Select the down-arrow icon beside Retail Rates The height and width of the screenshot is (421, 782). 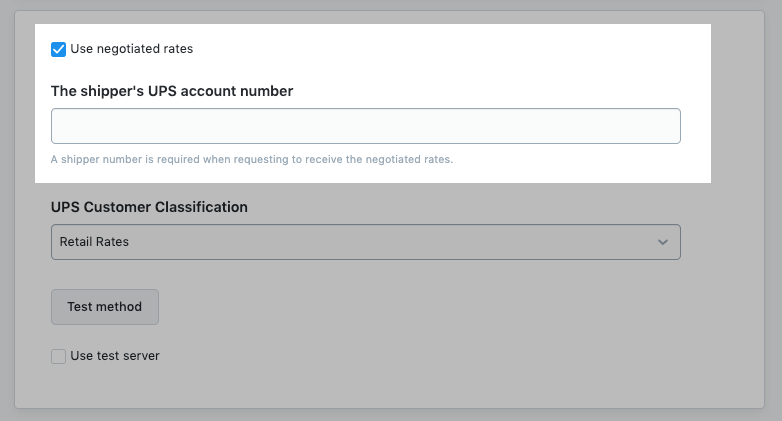662,242
